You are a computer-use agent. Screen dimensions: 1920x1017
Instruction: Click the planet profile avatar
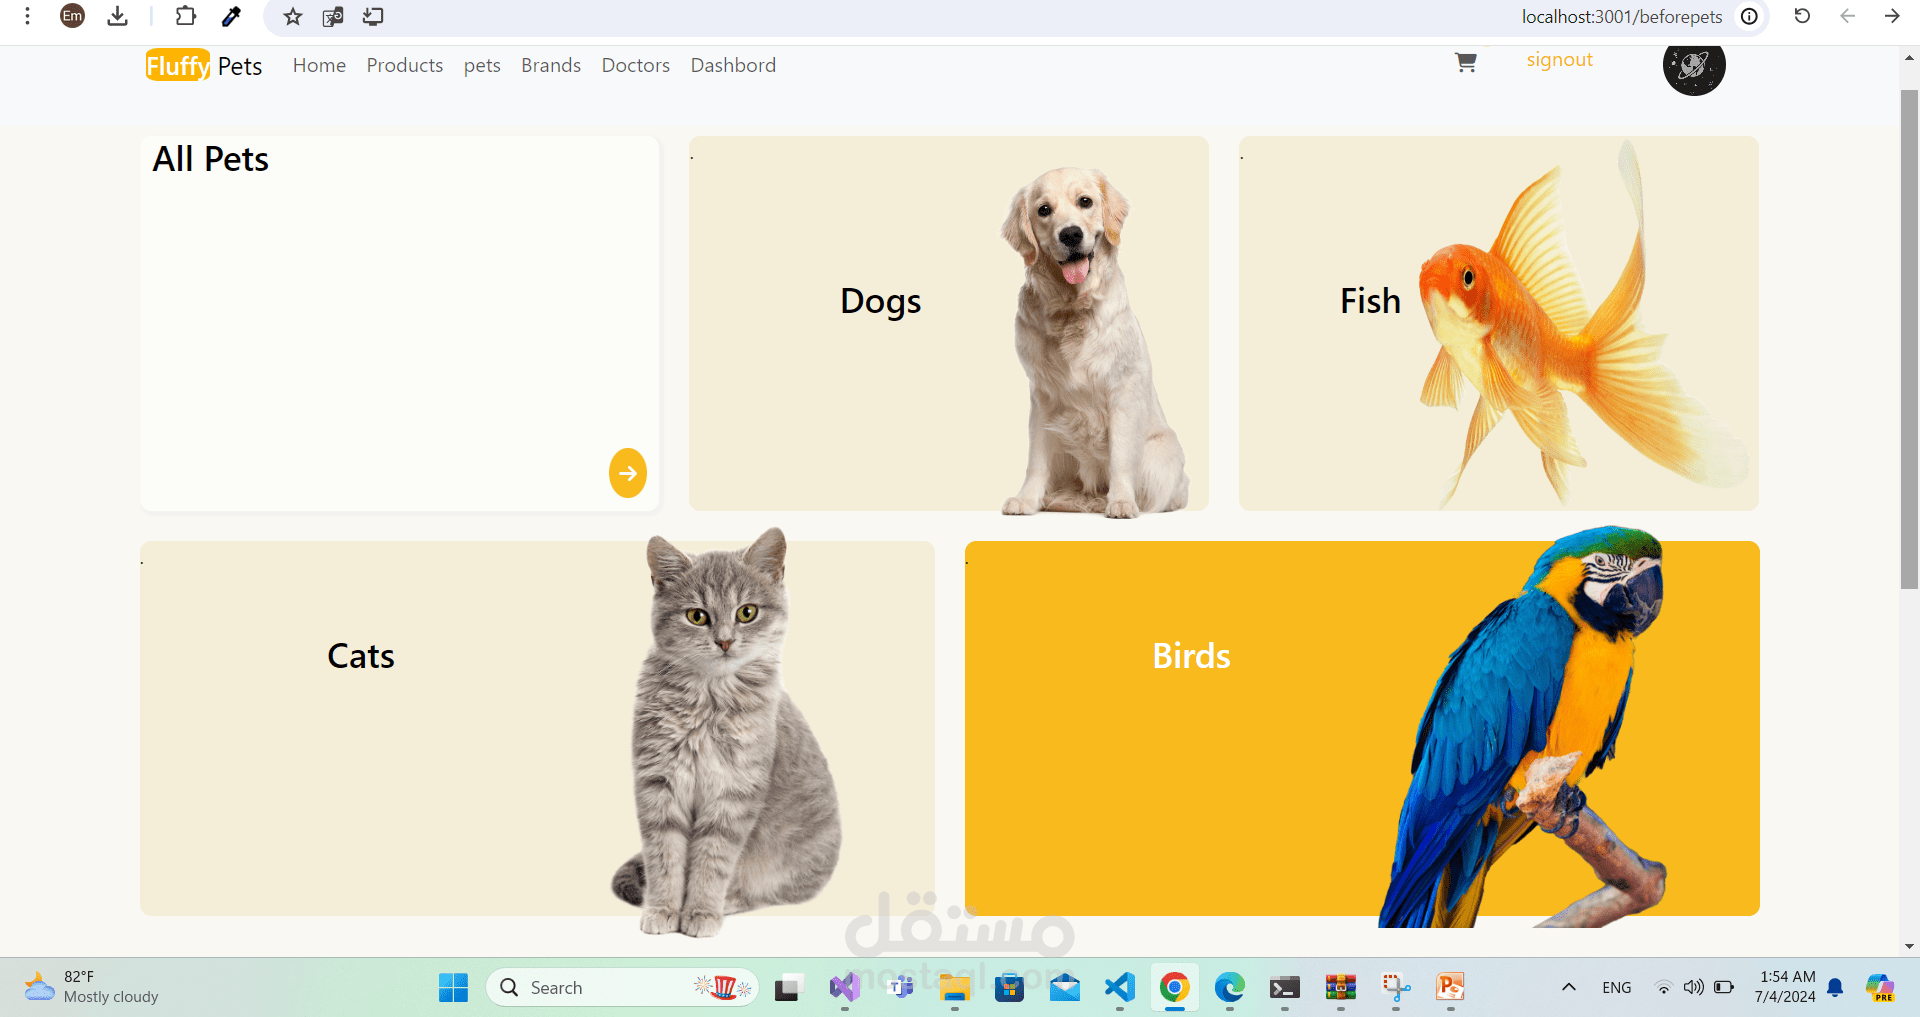pos(1694,65)
